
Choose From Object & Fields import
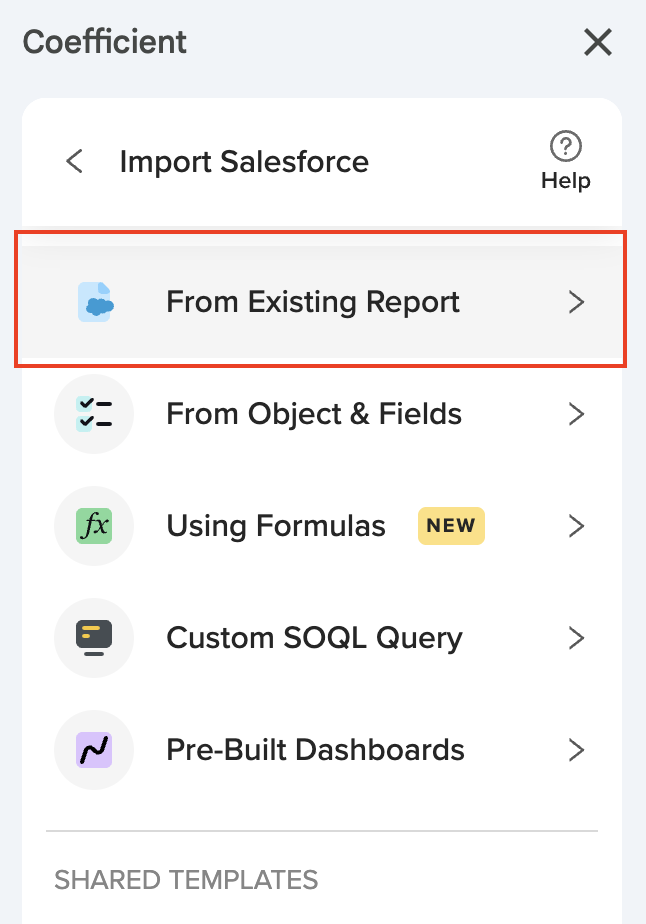314,414
